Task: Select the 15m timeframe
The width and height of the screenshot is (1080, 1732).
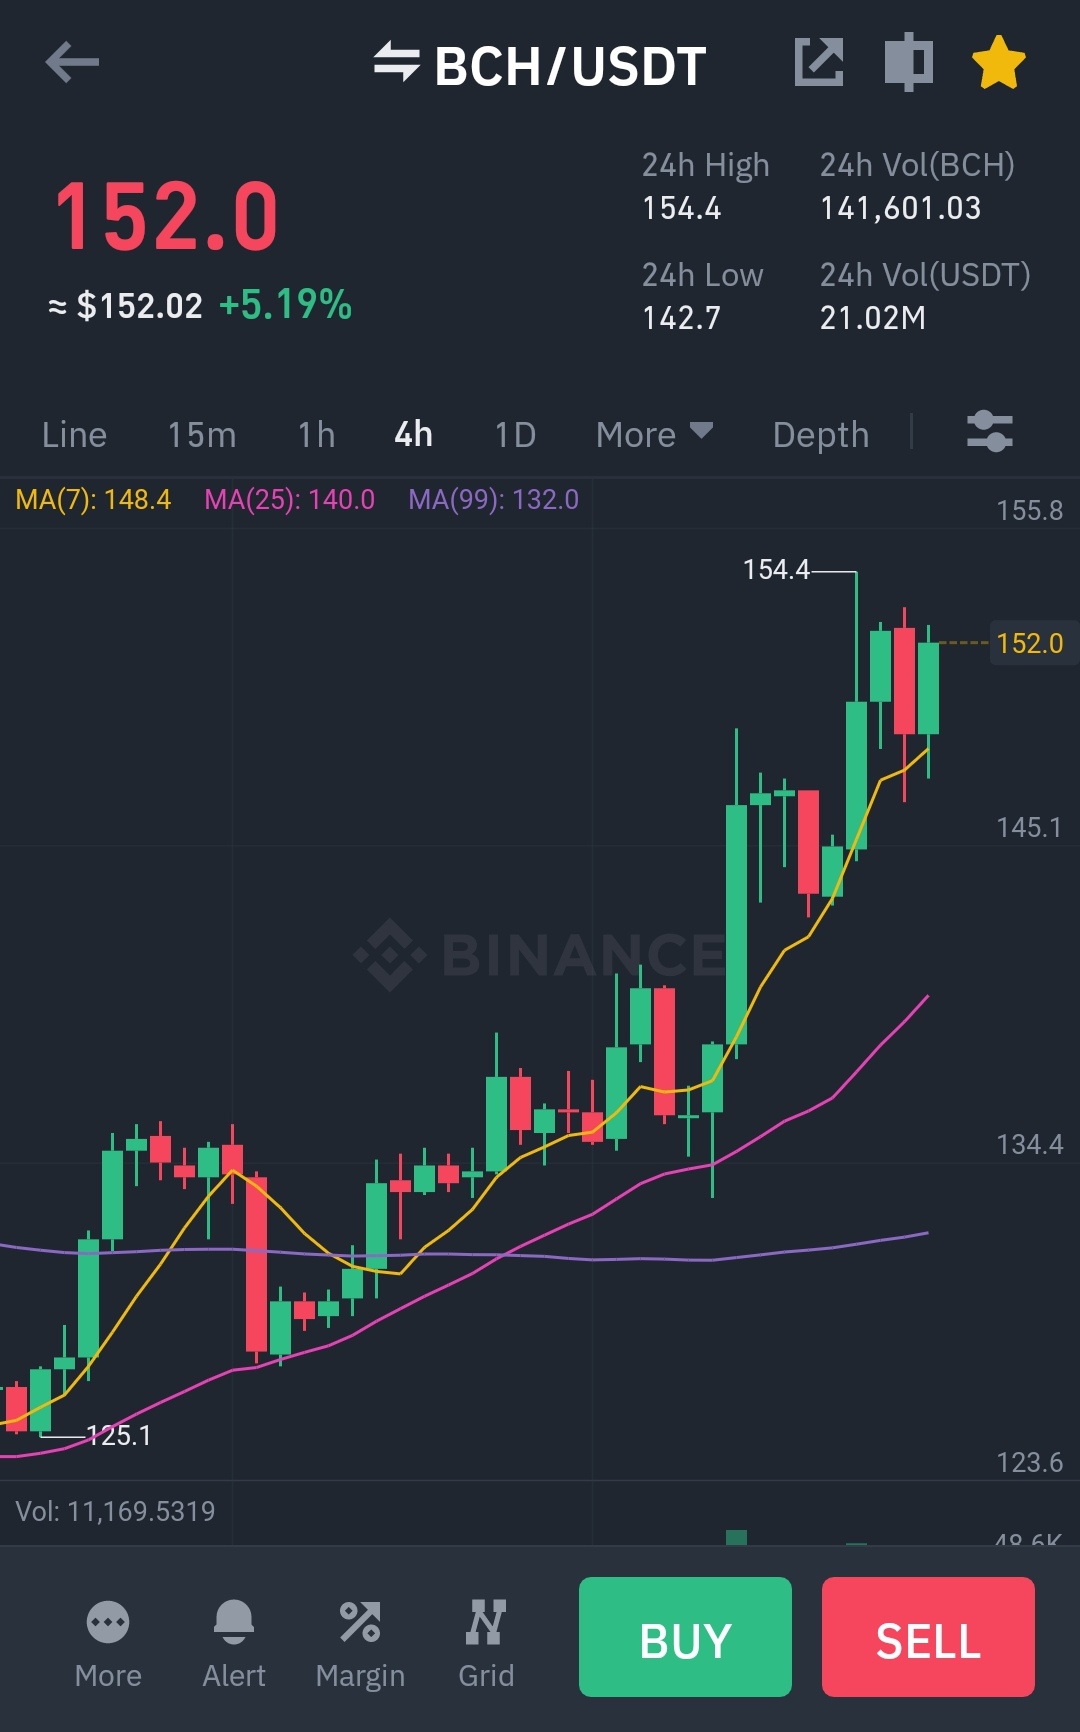Action: click(202, 434)
